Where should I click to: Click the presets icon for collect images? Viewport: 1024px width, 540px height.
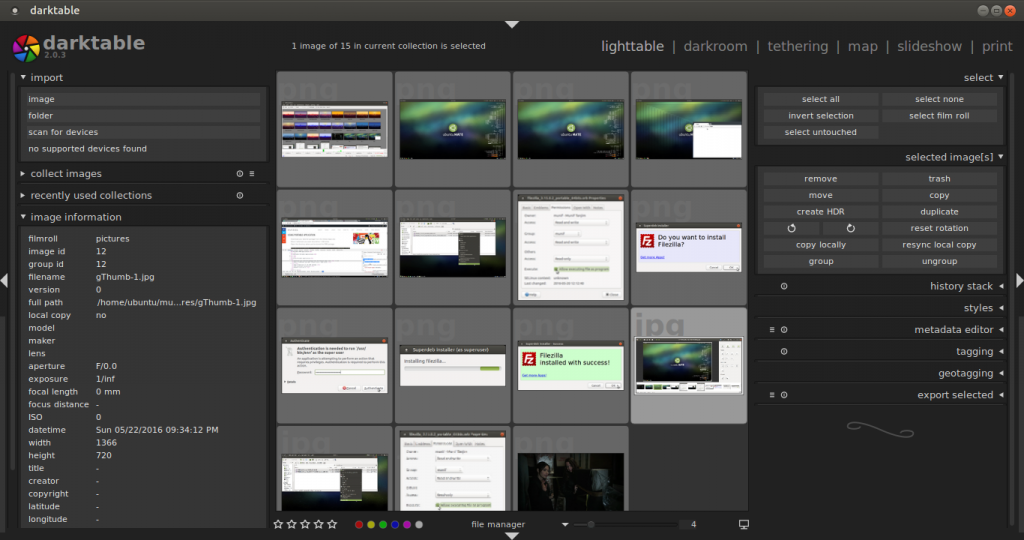click(252, 174)
